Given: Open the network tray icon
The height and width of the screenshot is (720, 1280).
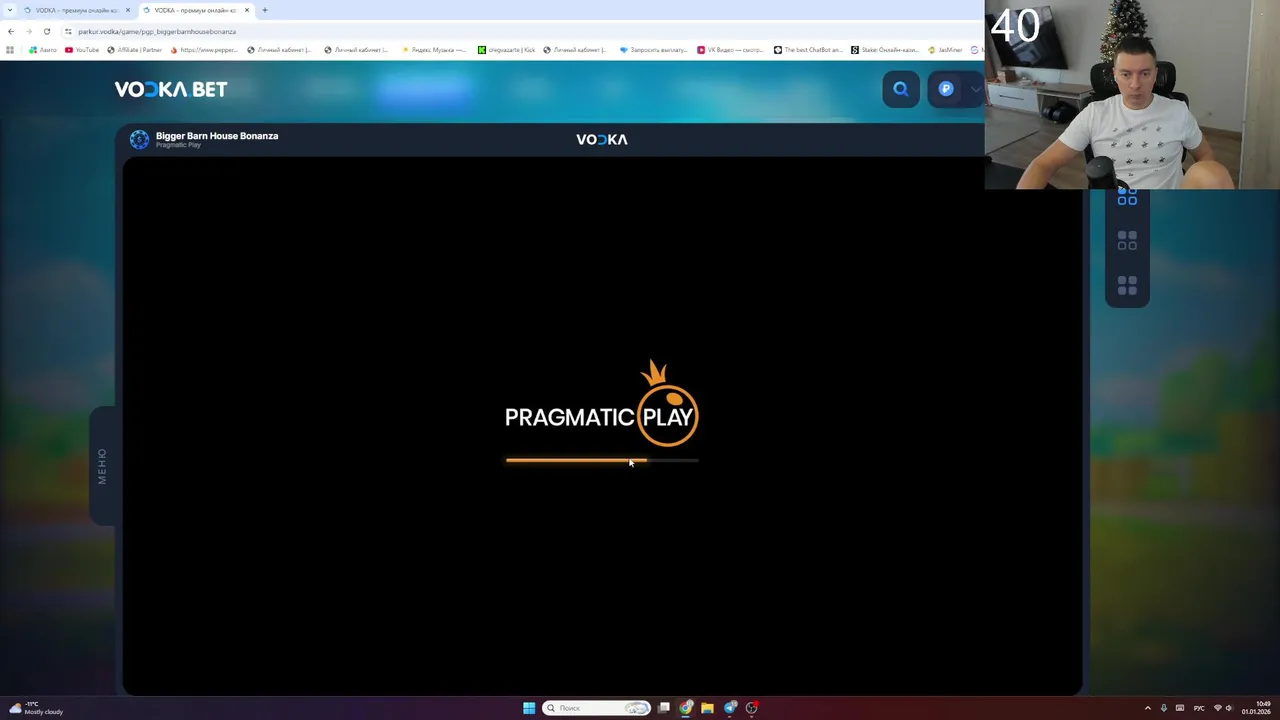Looking at the screenshot, I should pos(1217,708).
